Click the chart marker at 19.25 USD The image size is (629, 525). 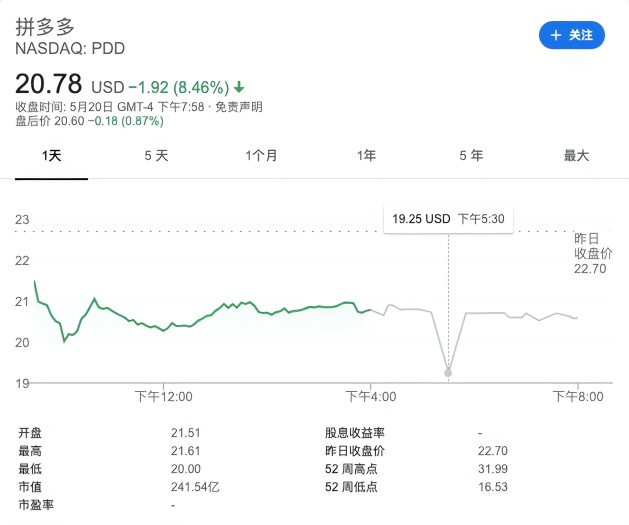pos(448,373)
